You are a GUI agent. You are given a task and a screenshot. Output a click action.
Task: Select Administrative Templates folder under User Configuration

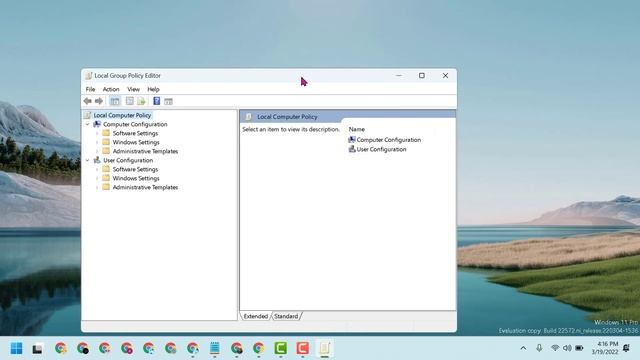(x=145, y=187)
